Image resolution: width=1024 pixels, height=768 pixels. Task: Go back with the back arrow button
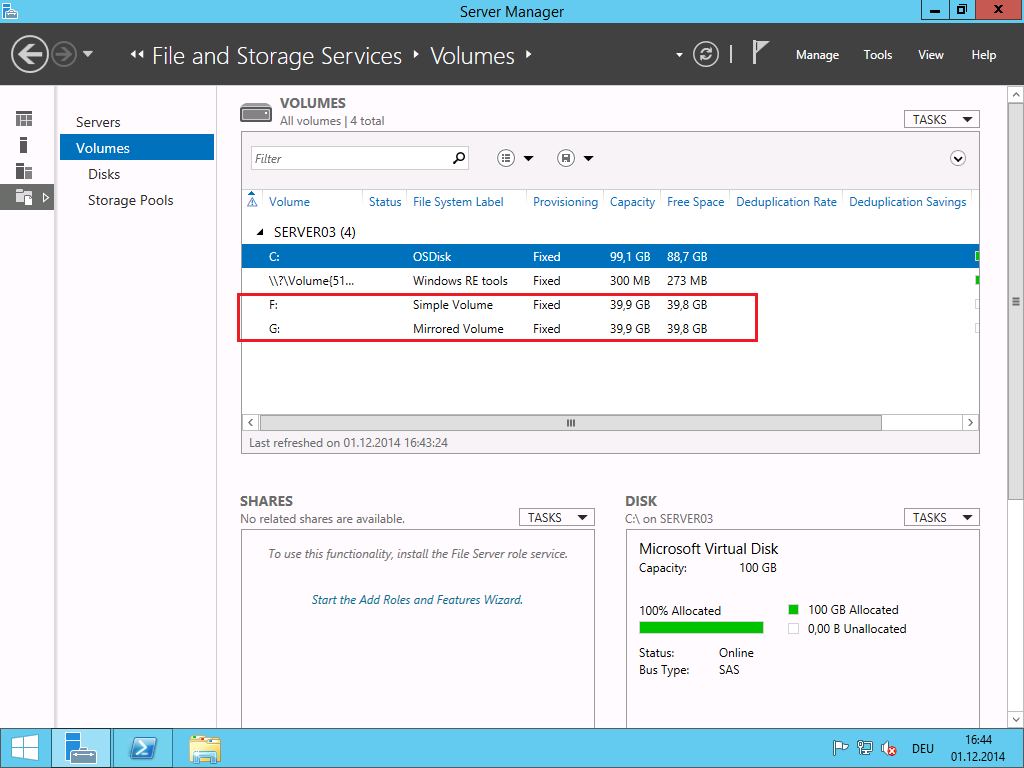[30, 54]
